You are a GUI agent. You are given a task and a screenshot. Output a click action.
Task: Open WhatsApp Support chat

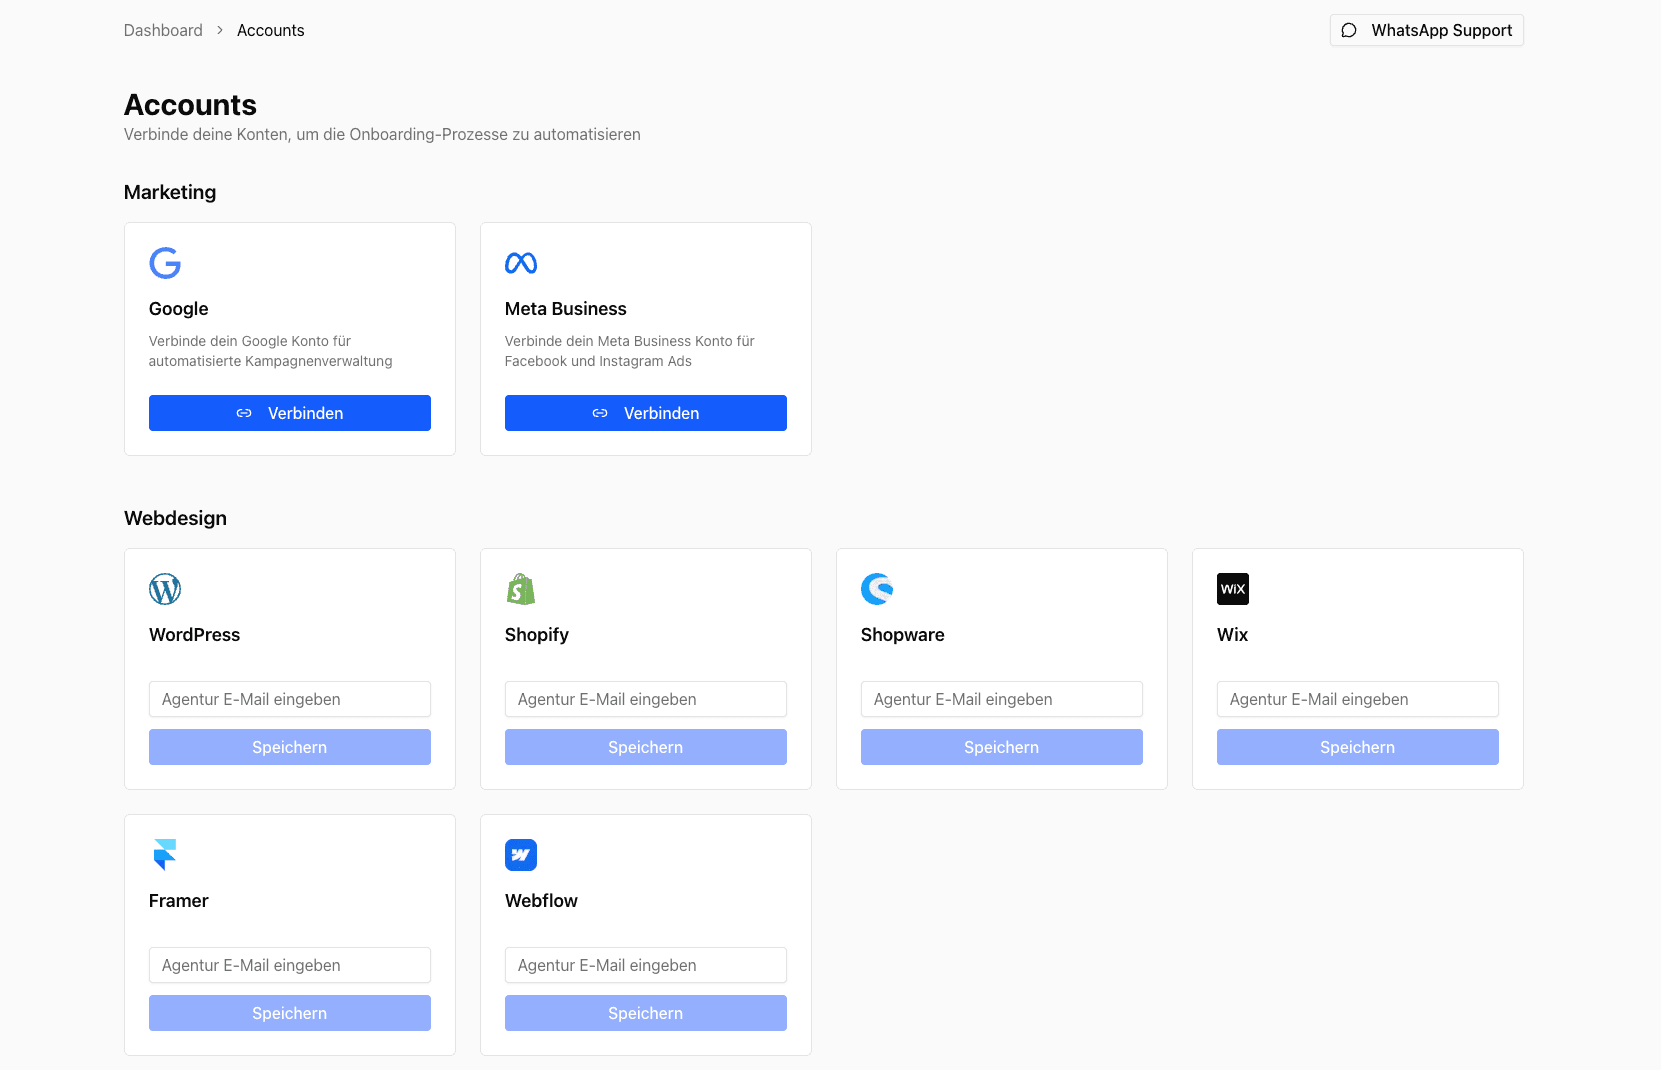pyautogui.click(x=1426, y=30)
